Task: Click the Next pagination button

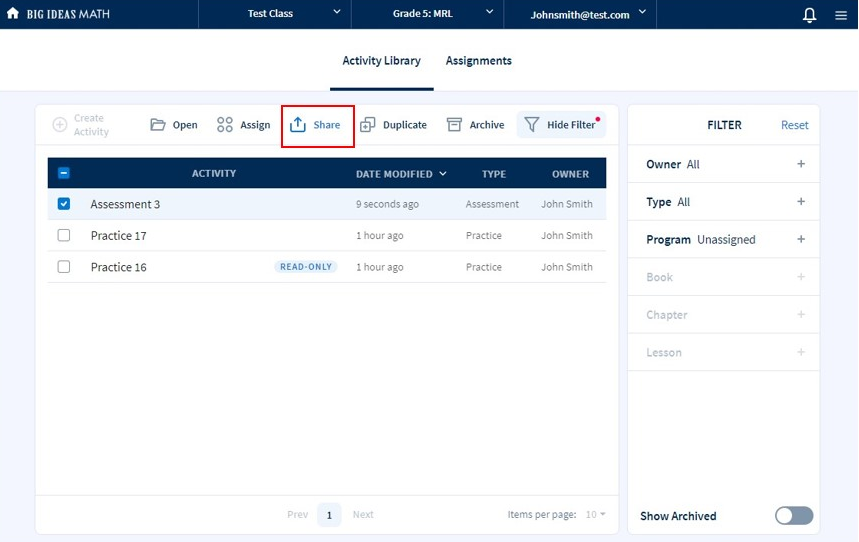Action: [363, 514]
